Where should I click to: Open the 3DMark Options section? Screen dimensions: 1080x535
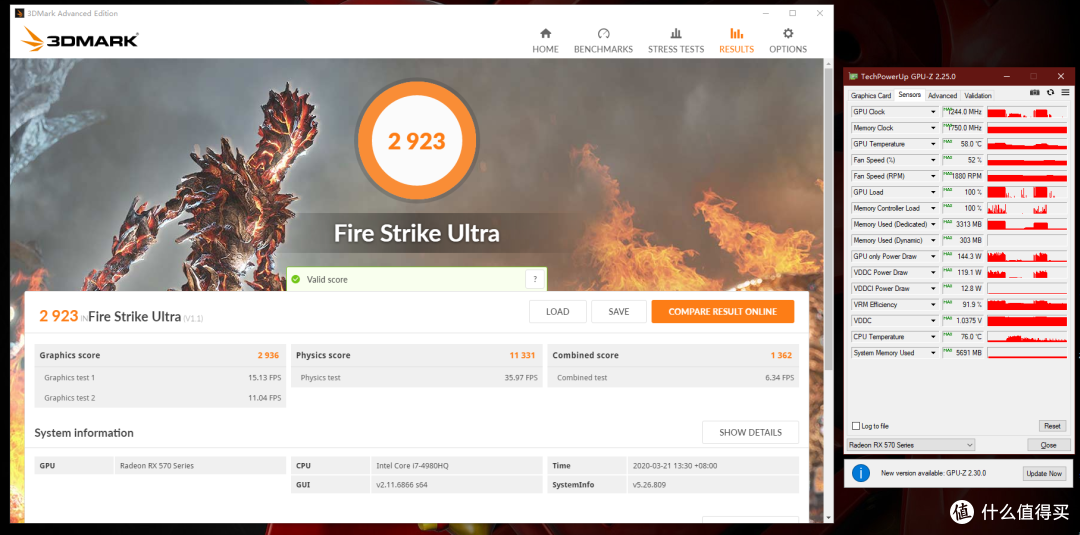(x=788, y=41)
